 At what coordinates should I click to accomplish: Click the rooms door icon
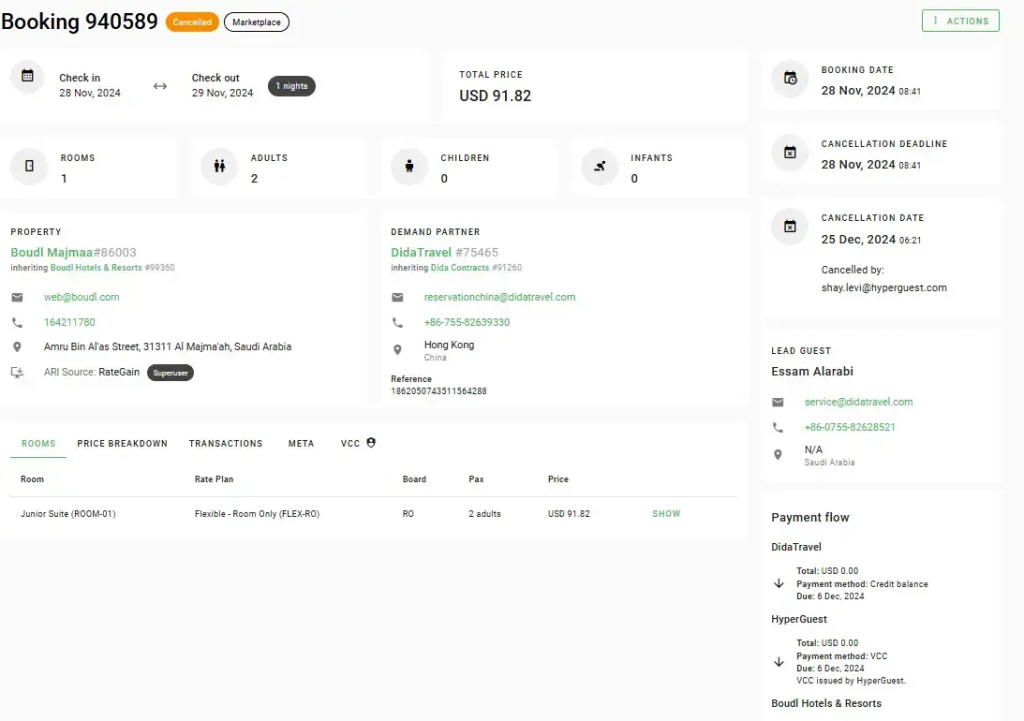(x=29, y=166)
